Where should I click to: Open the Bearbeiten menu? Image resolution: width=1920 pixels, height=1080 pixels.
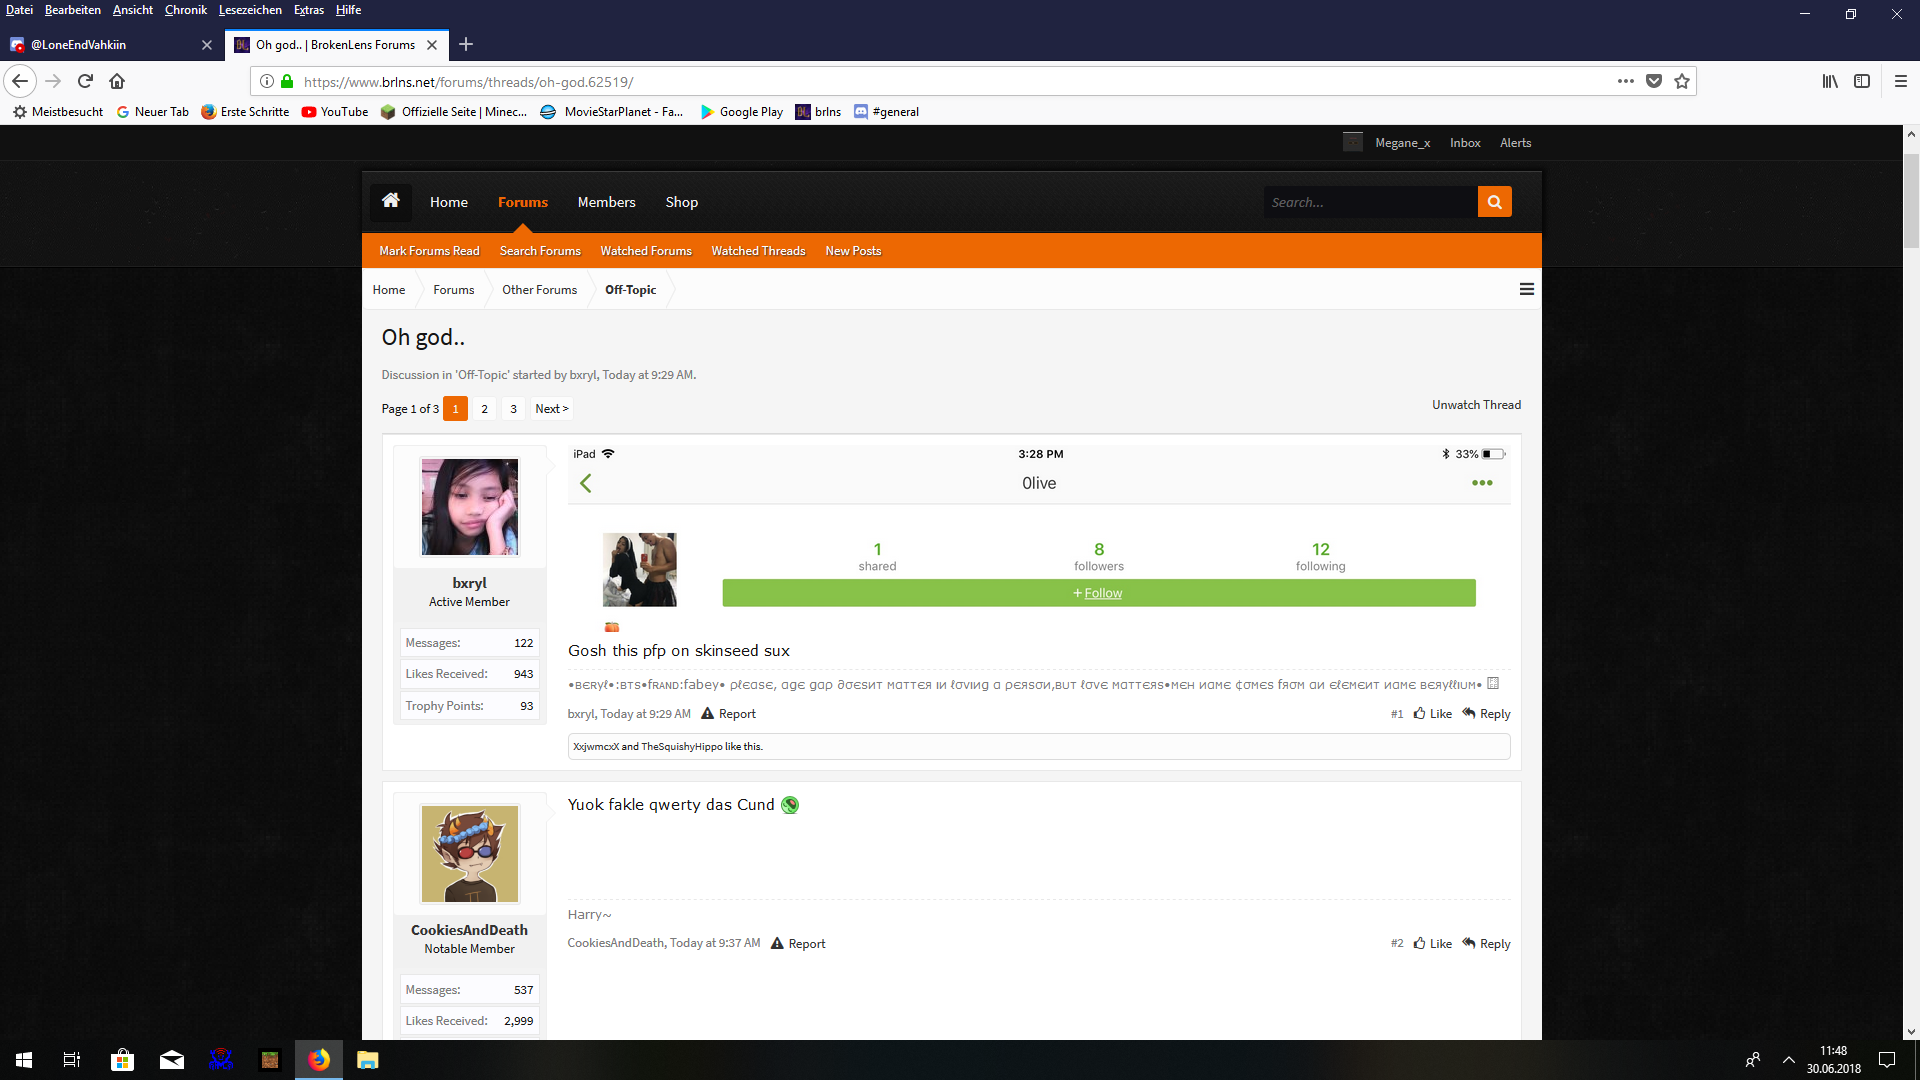[73, 10]
